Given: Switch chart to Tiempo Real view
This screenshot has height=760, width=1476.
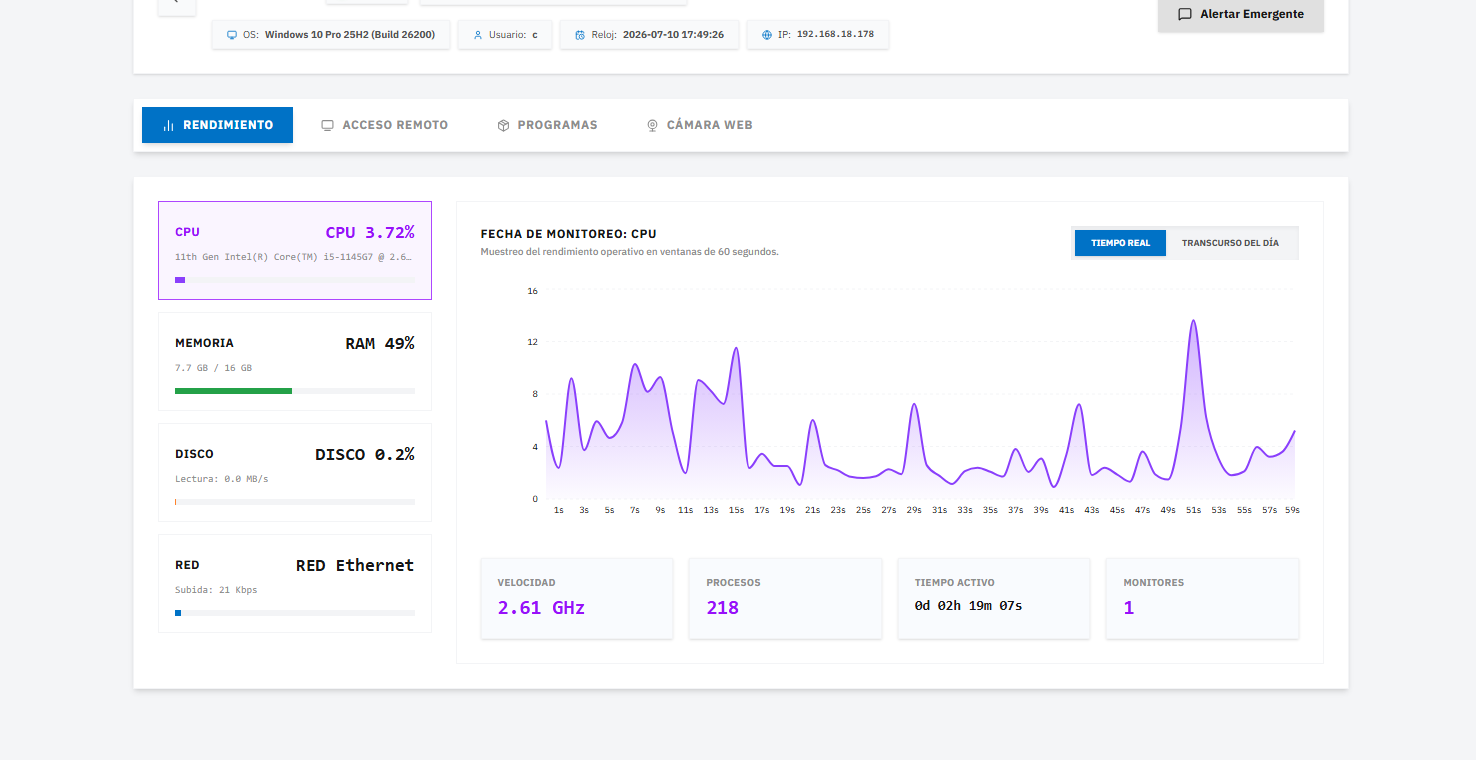Looking at the screenshot, I should pyautogui.click(x=1120, y=243).
